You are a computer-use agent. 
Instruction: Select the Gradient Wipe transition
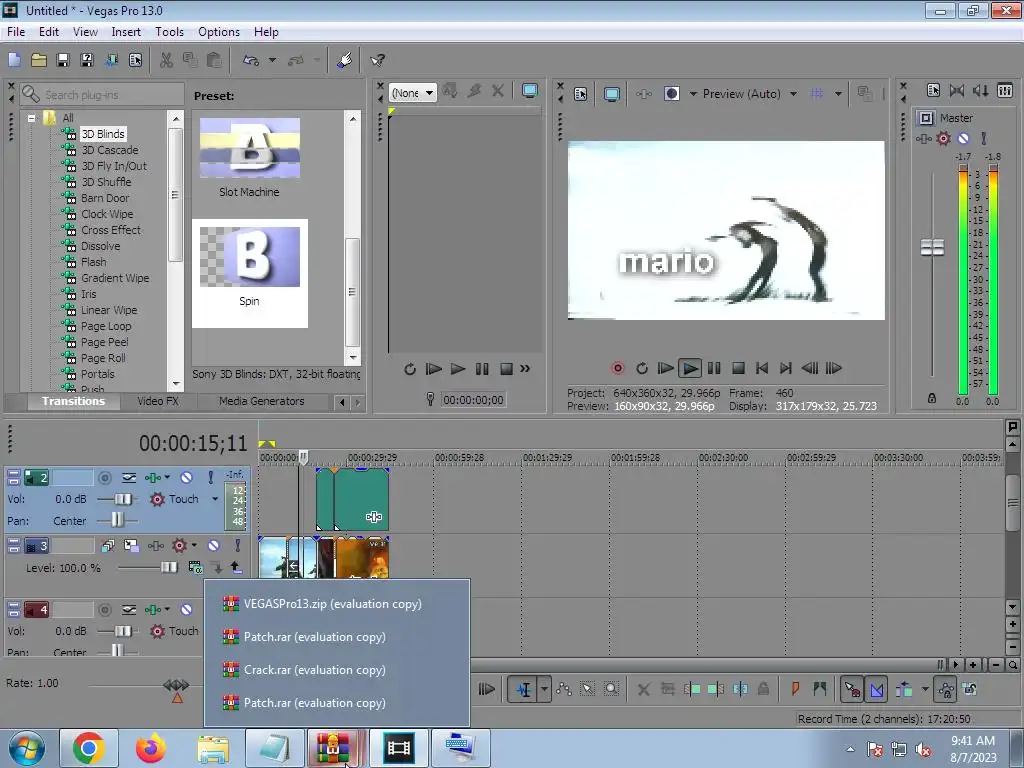point(115,278)
